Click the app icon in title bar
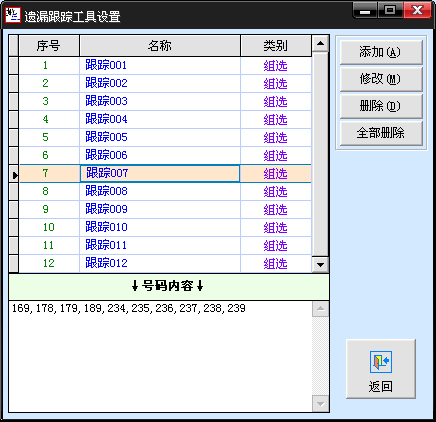436x422 pixels. (x=13, y=15)
